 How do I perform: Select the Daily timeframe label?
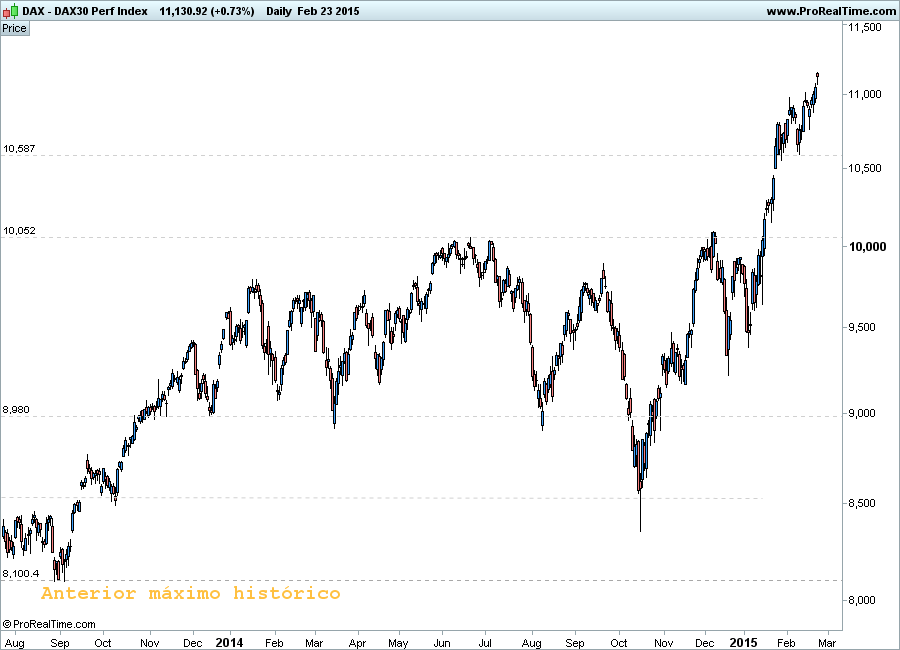pyautogui.click(x=285, y=11)
